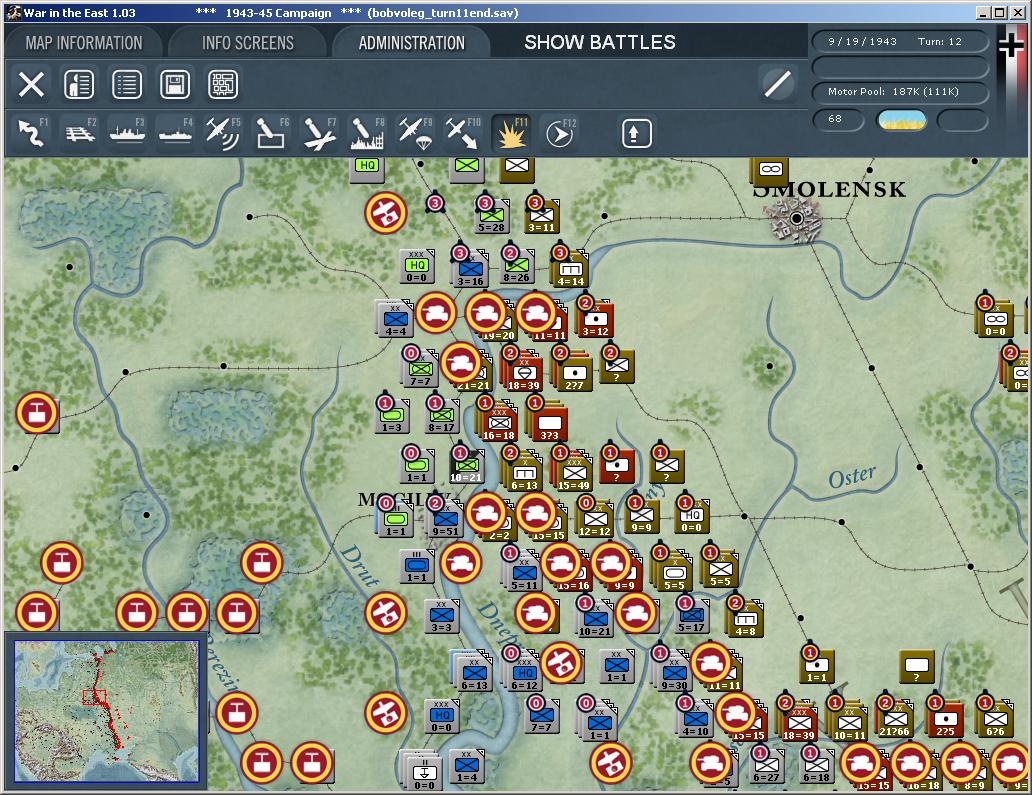Select the Soviet 12=12 counter
The height and width of the screenshot is (795, 1032).
[x=594, y=520]
